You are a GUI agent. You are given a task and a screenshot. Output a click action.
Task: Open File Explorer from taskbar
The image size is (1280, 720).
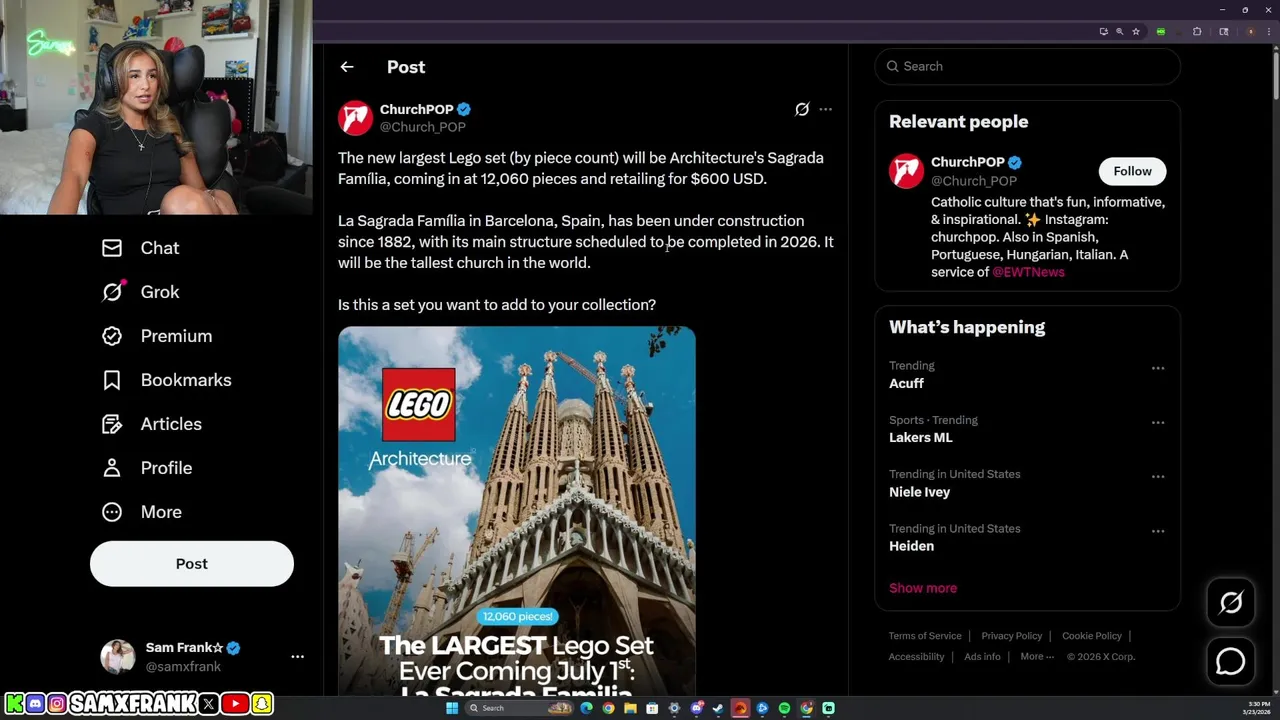[630, 708]
